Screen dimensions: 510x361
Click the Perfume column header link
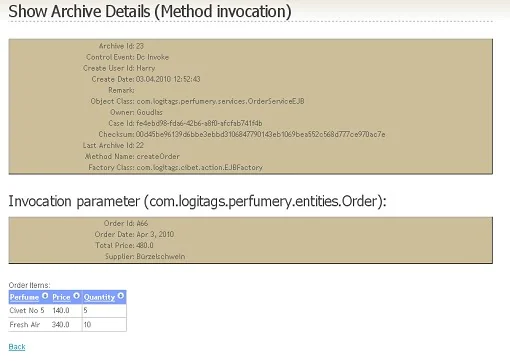(24, 297)
